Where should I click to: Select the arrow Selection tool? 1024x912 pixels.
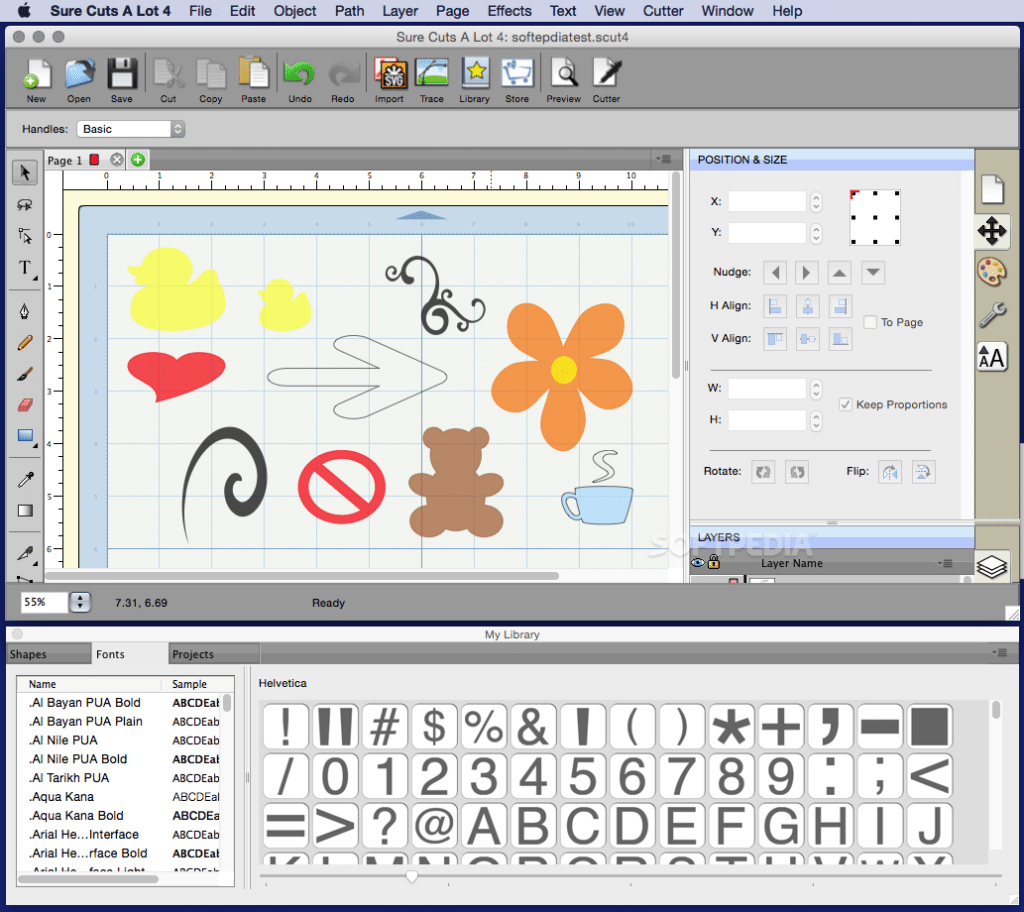click(25, 172)
